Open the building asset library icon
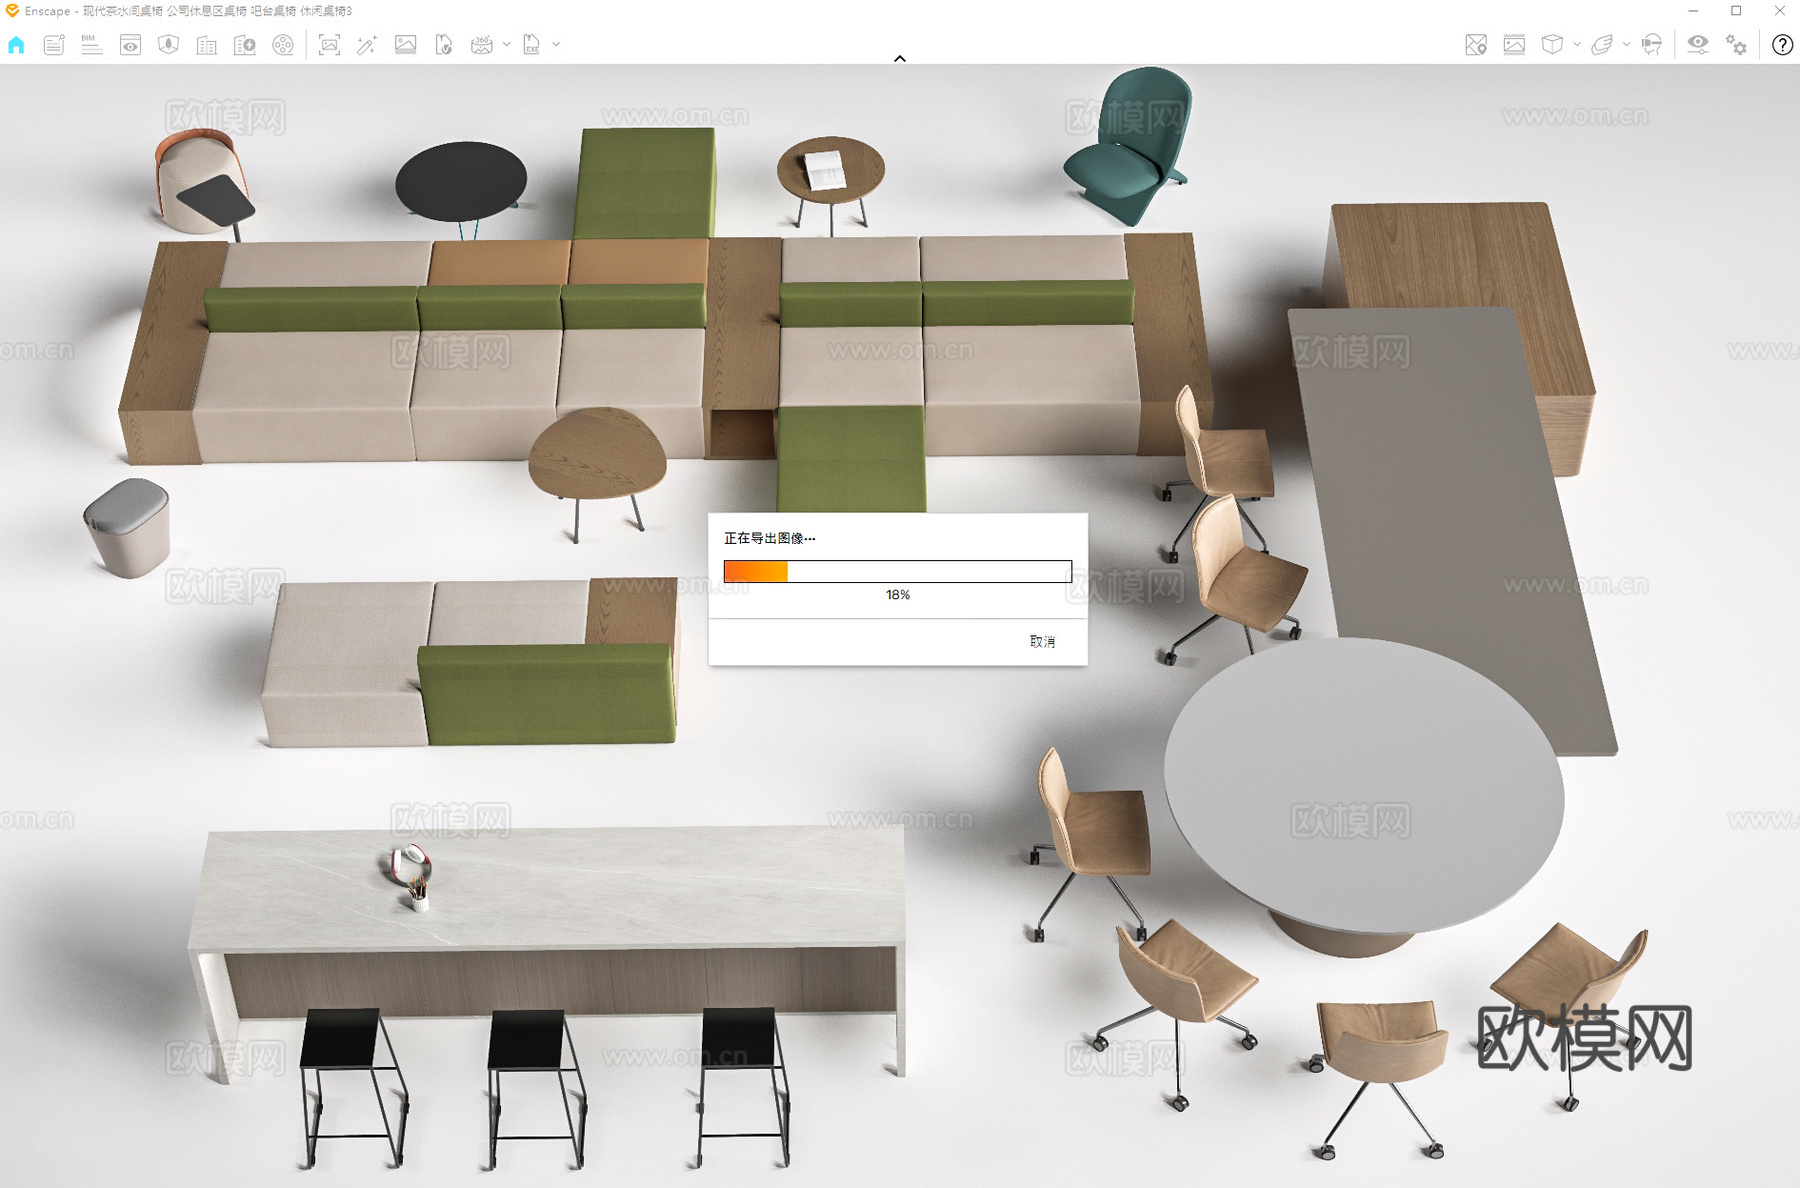1800x1188 pixels. tap(206, 45)
